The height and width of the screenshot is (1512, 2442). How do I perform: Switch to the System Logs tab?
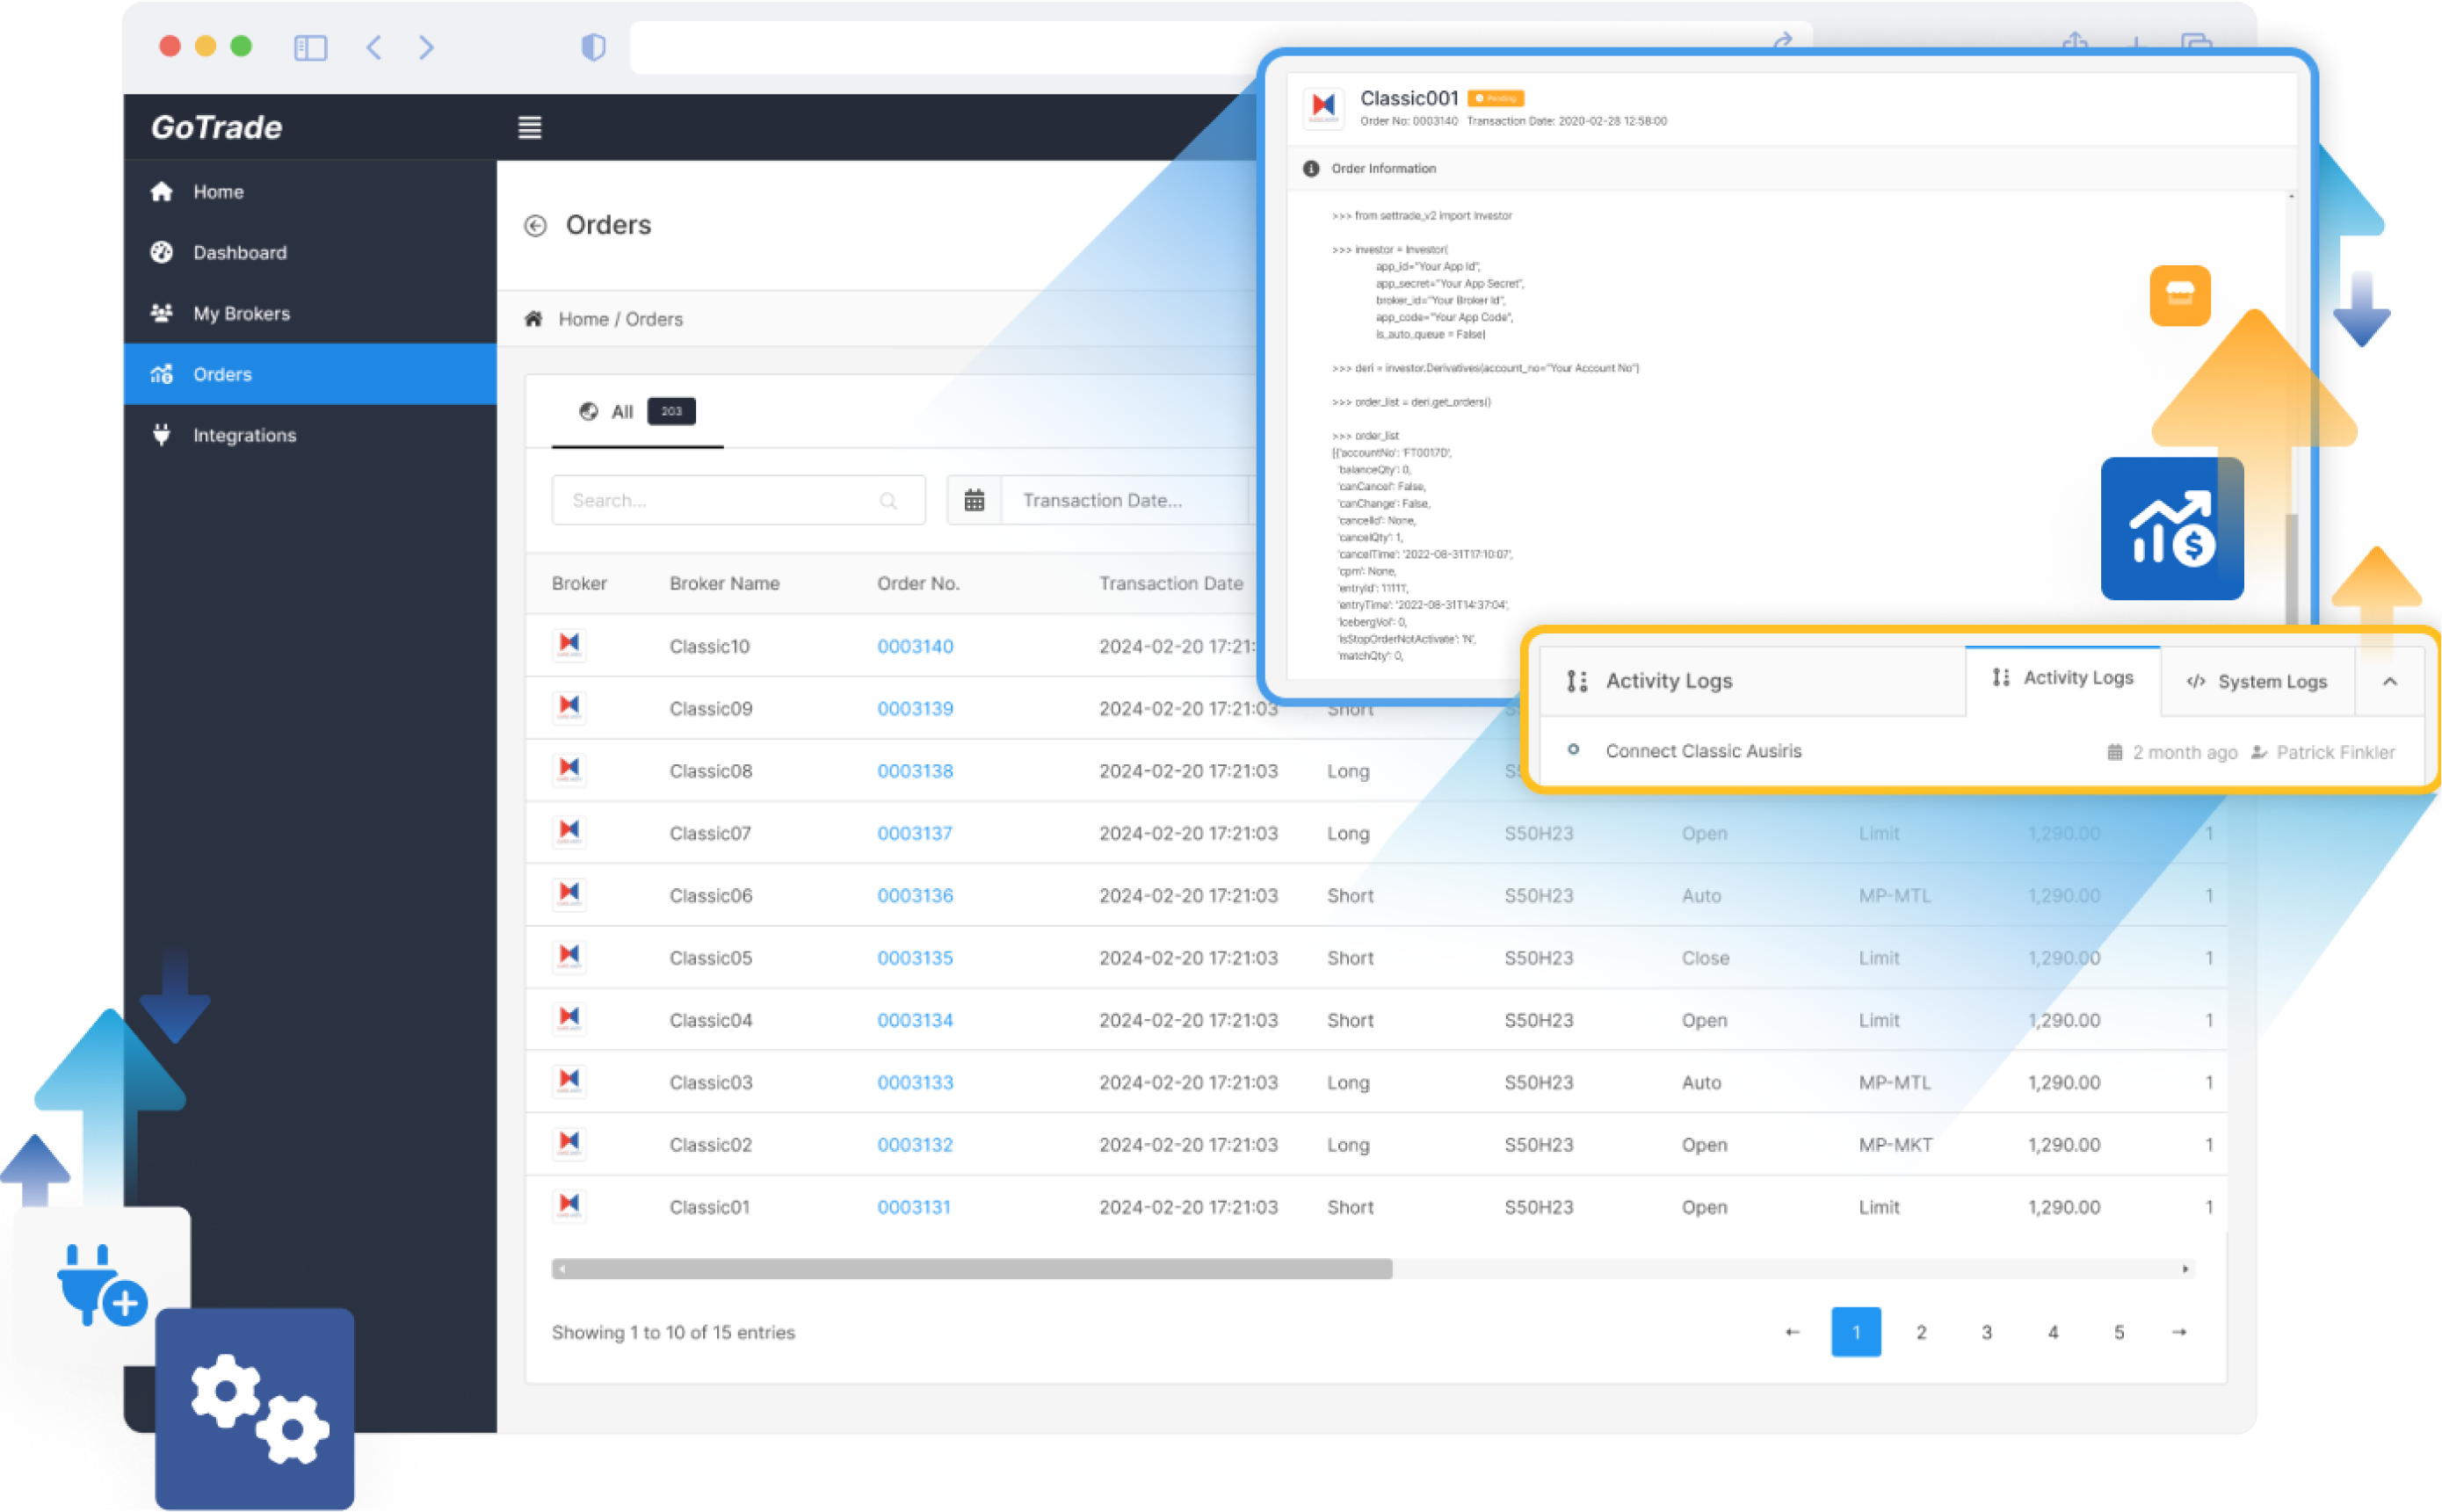(x=2258, y=682)
